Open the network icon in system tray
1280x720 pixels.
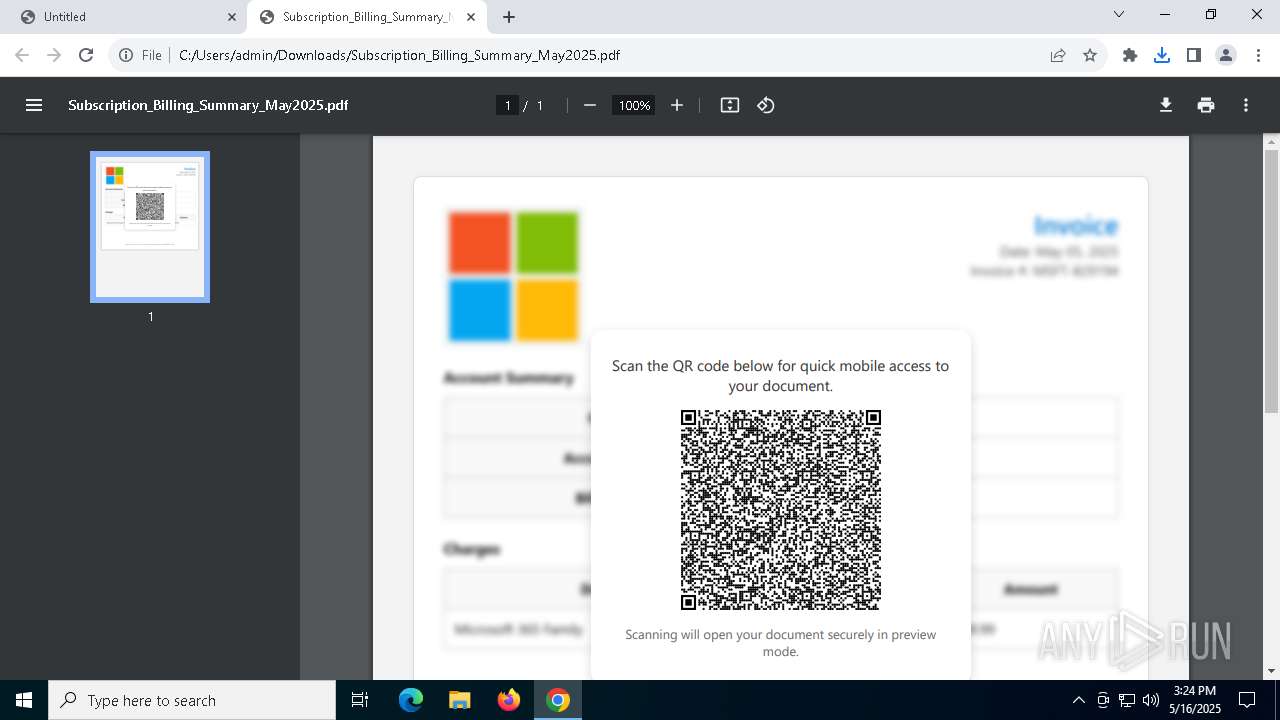pos(1127,700)
